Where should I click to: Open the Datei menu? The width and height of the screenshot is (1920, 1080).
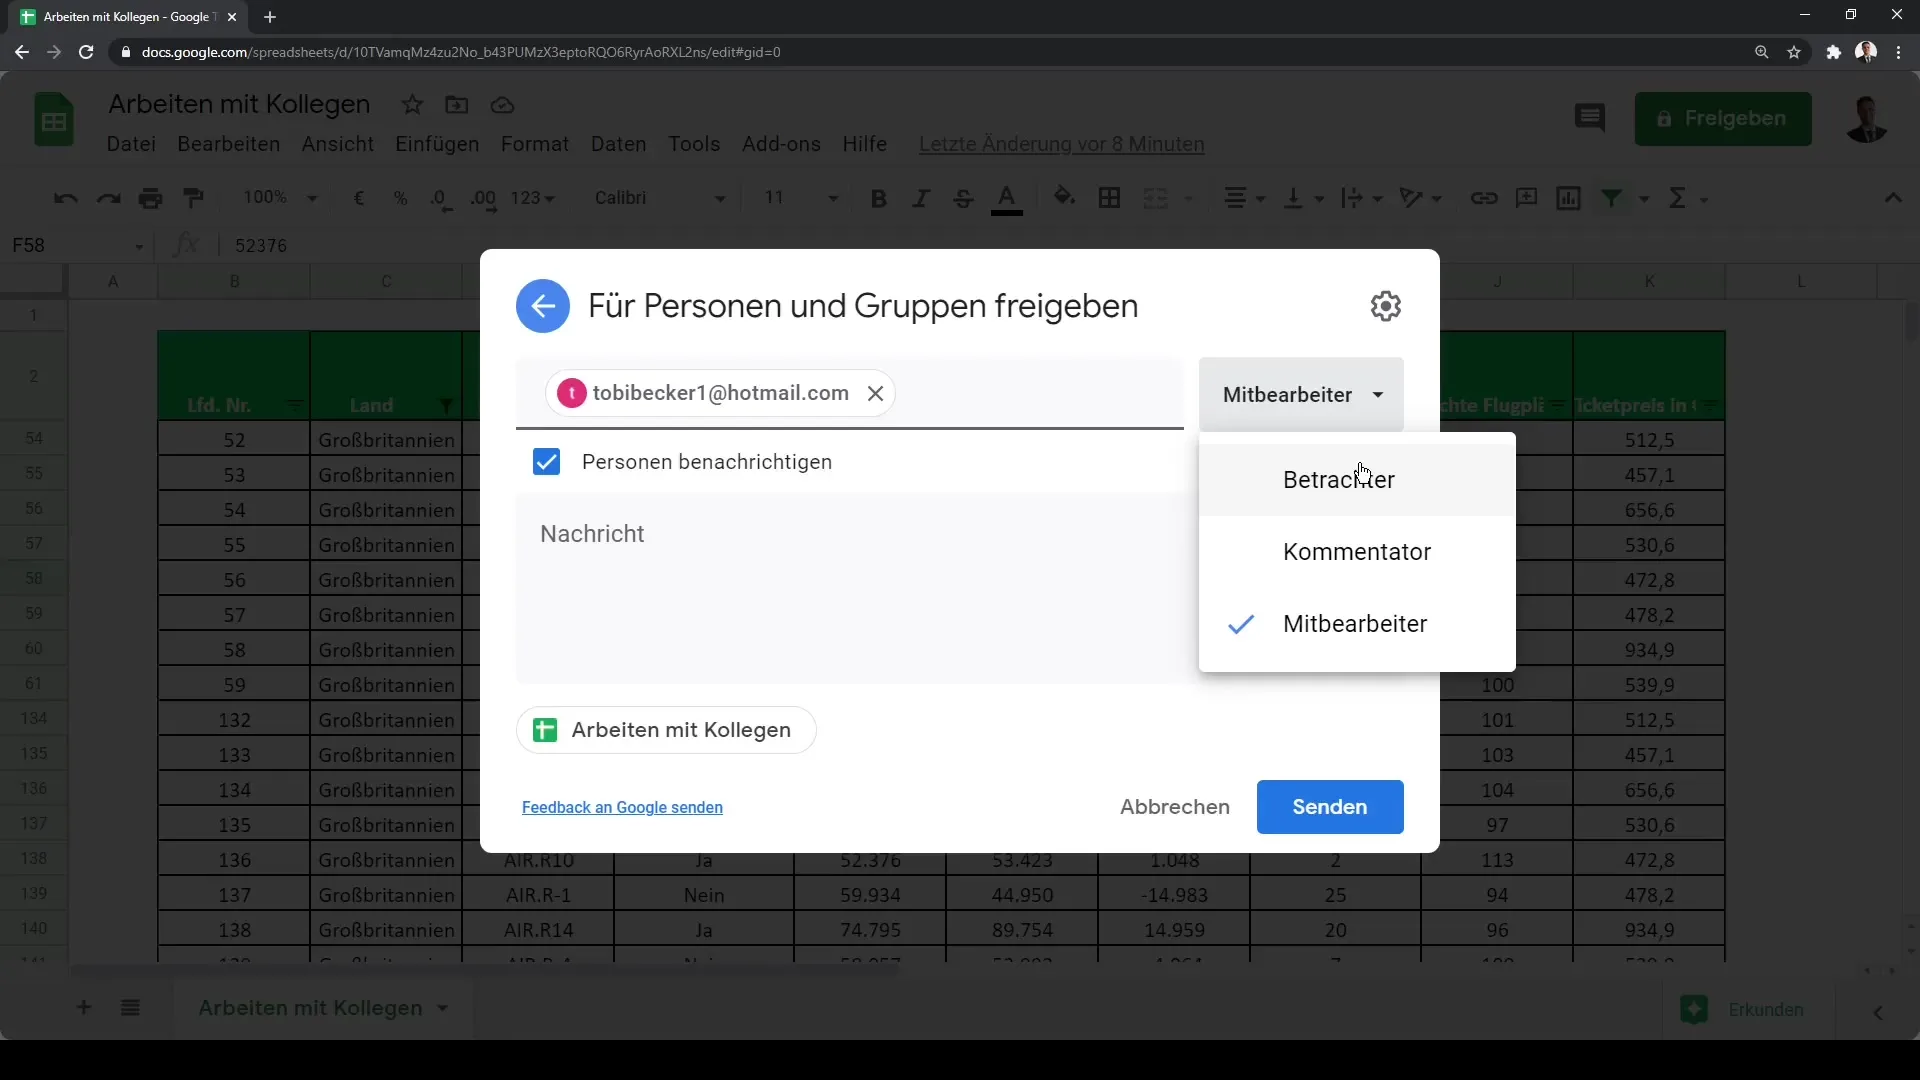(x=131, y=144)
